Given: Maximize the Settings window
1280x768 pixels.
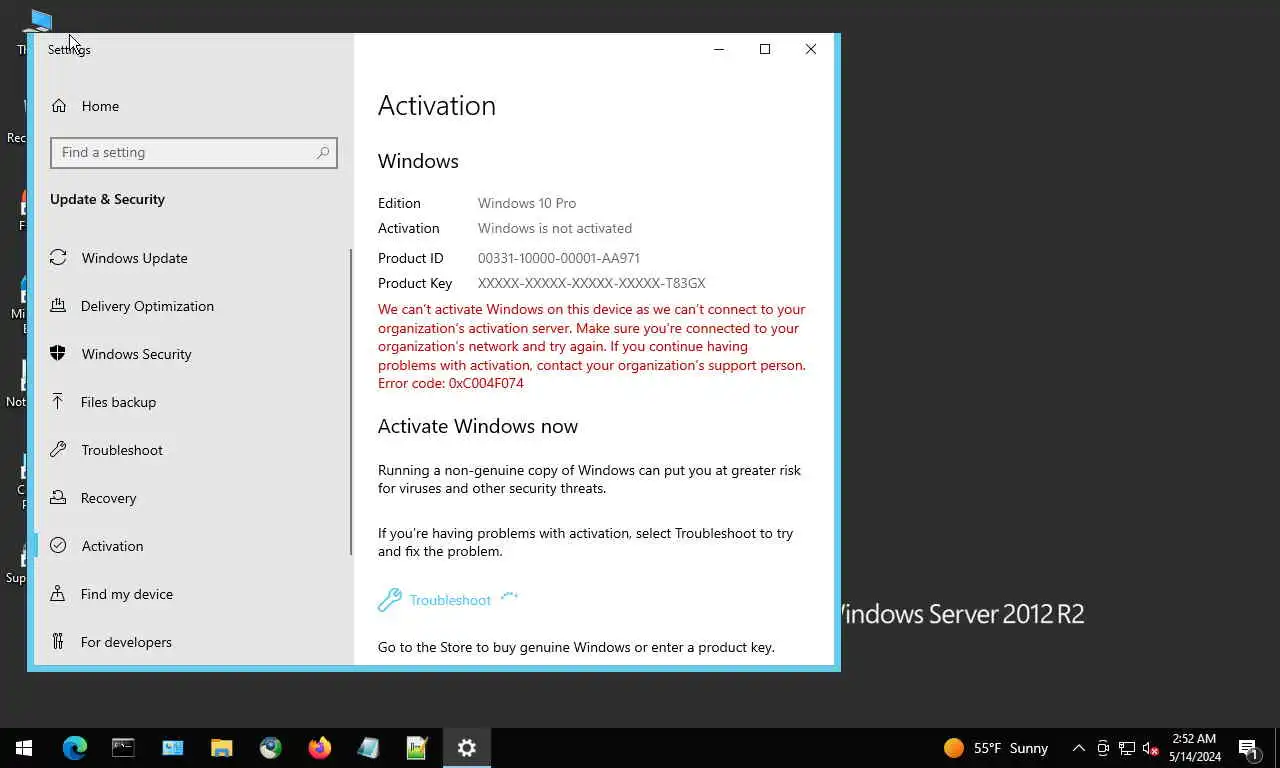Looking at the screenshot, I should 765,49.
